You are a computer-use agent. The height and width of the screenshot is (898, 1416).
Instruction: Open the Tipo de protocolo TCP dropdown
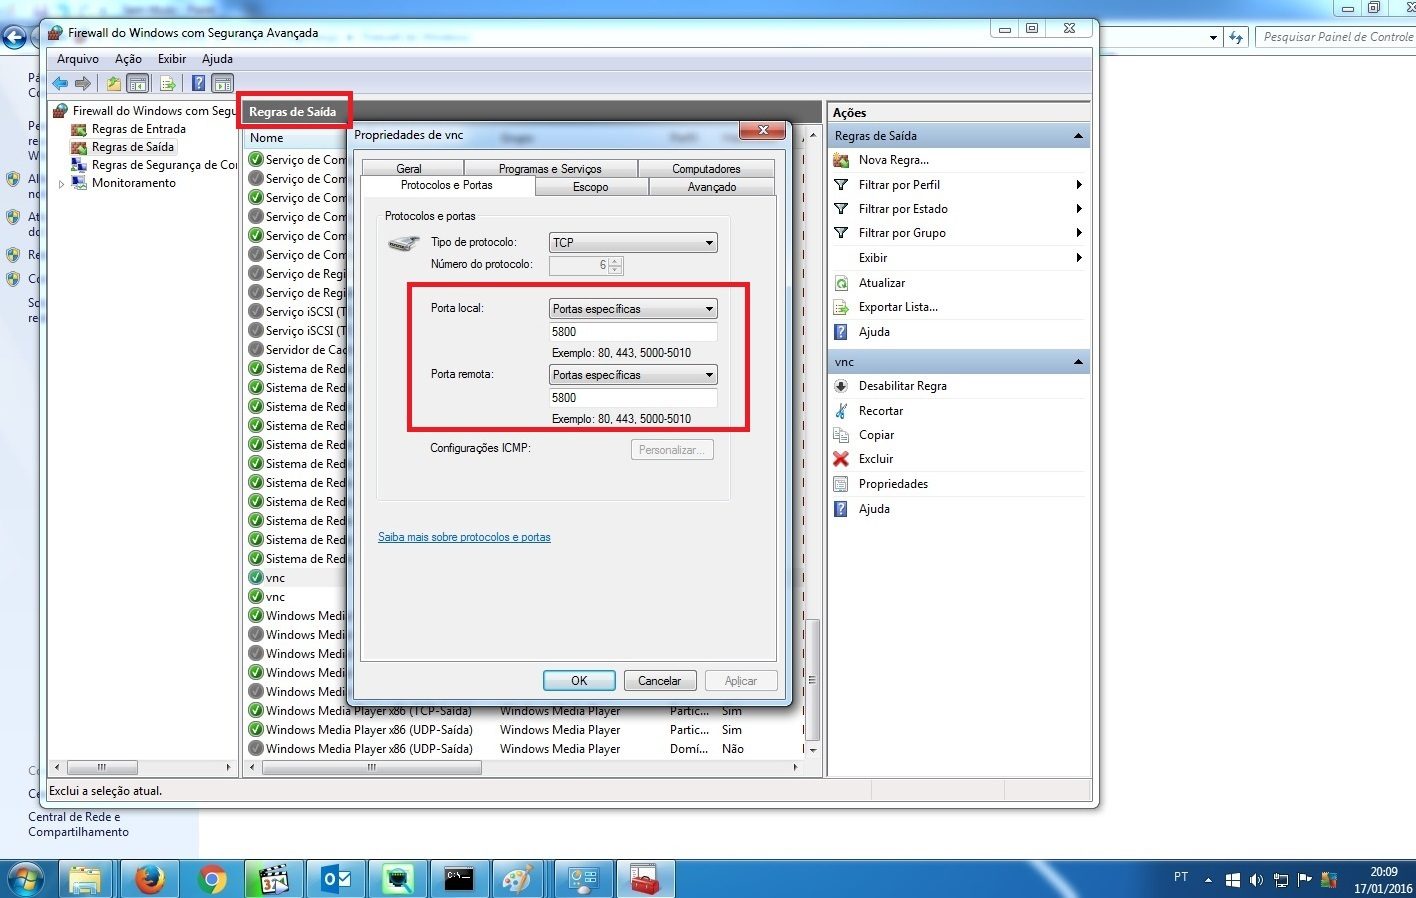[634, 243]
